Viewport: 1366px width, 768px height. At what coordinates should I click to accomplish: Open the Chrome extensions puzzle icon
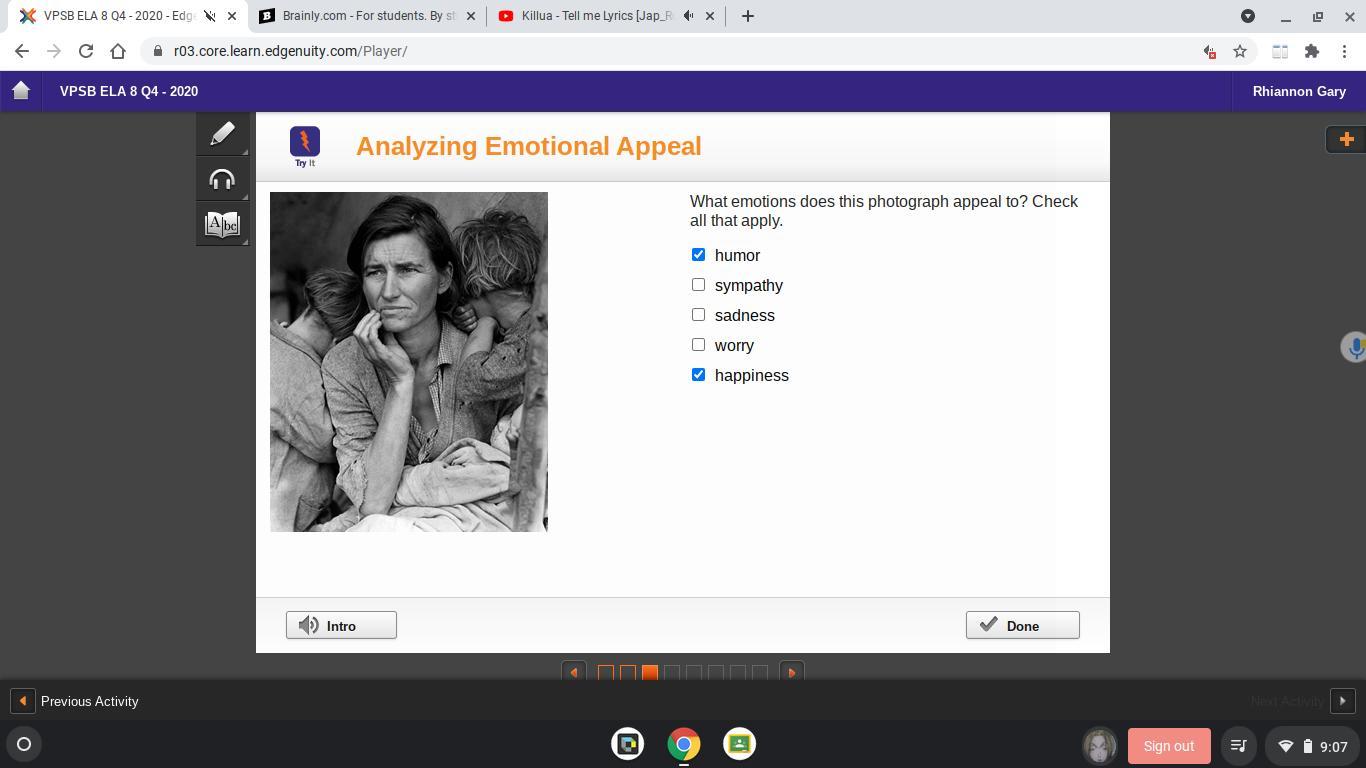point(1311,51)
